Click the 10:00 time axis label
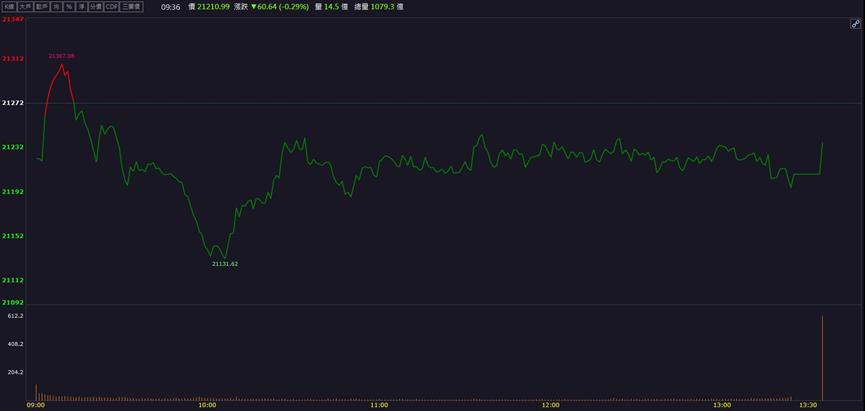Screen dimensions: 865x411 tap(207, 405)
